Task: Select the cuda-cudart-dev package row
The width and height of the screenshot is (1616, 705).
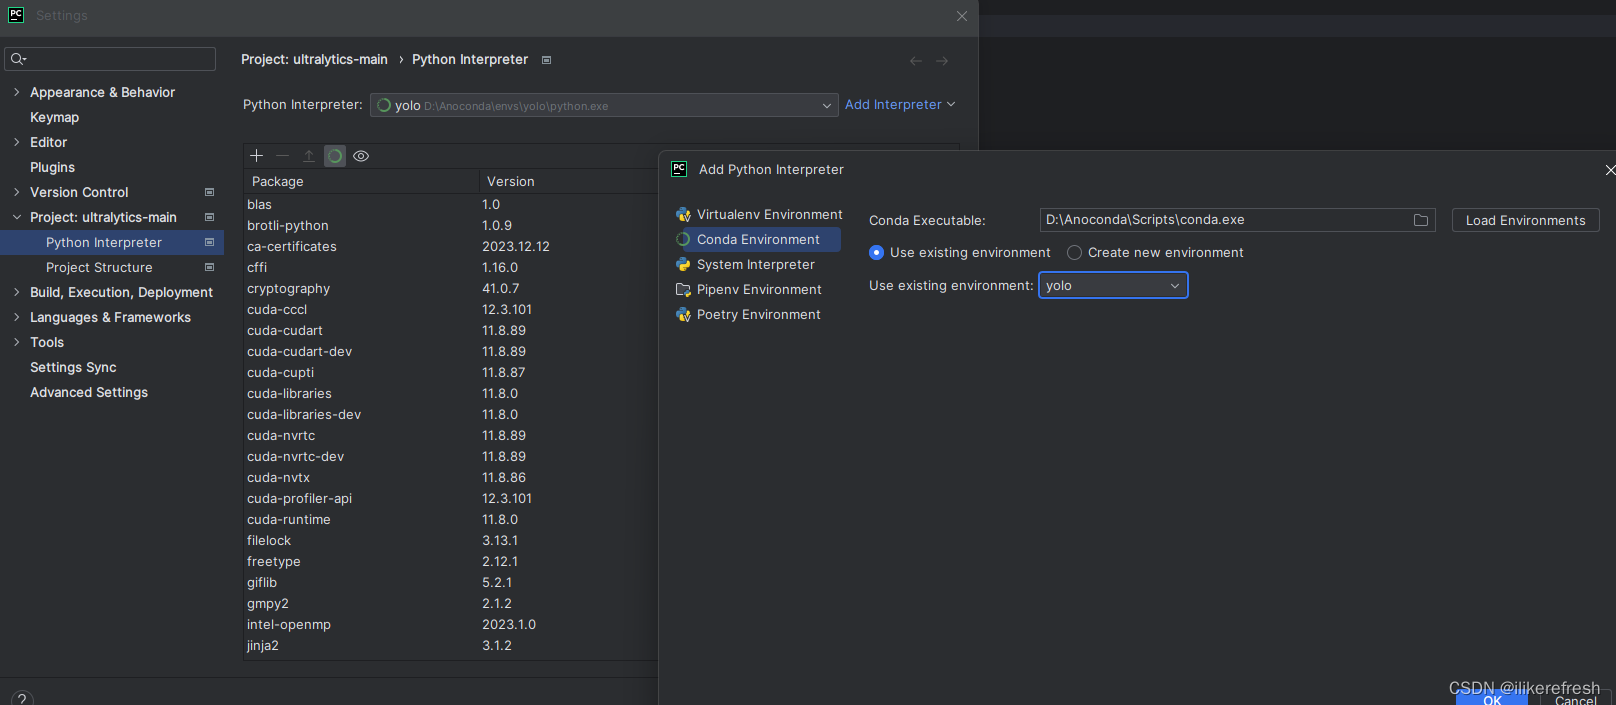Action: (451, 352)
